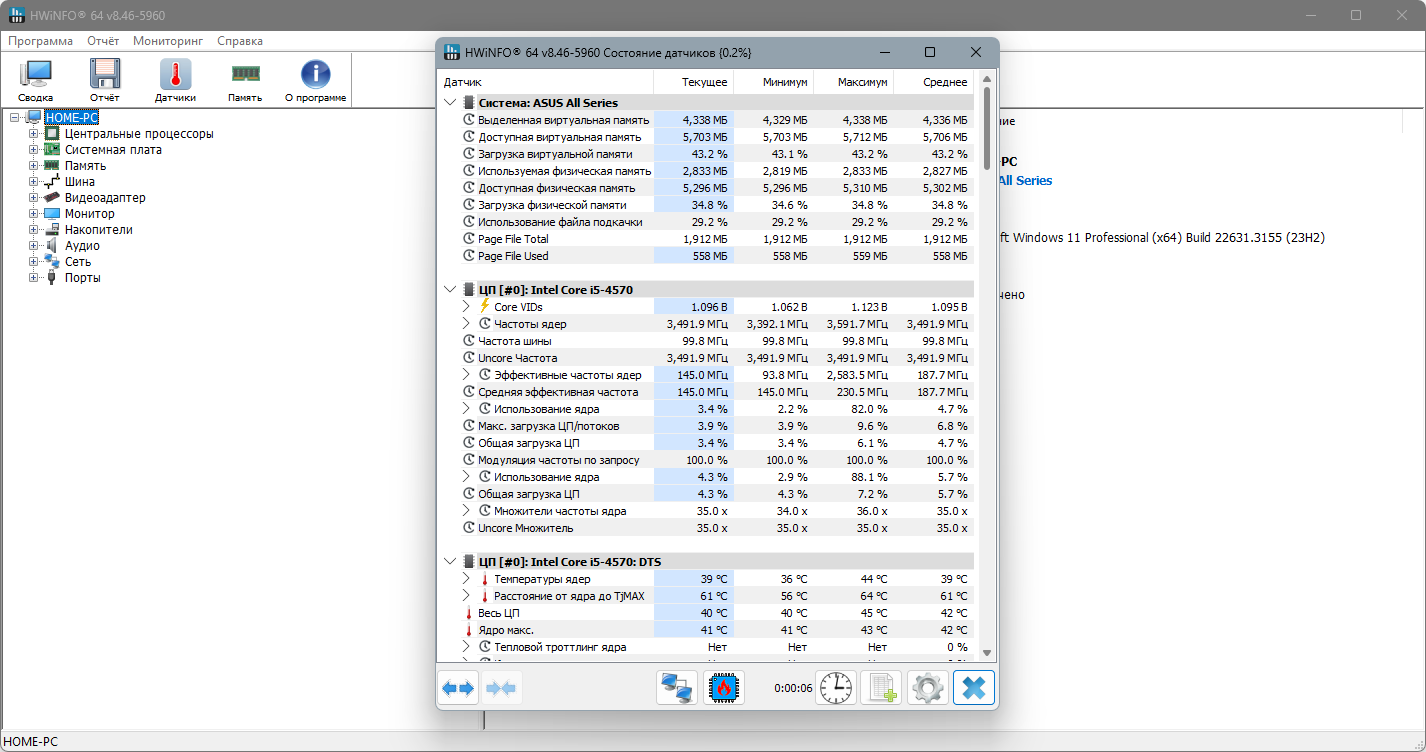The height and width of the screenshot is (752, 1426).
Task: Open sensor settings gear icon
Action: (927, 688)
